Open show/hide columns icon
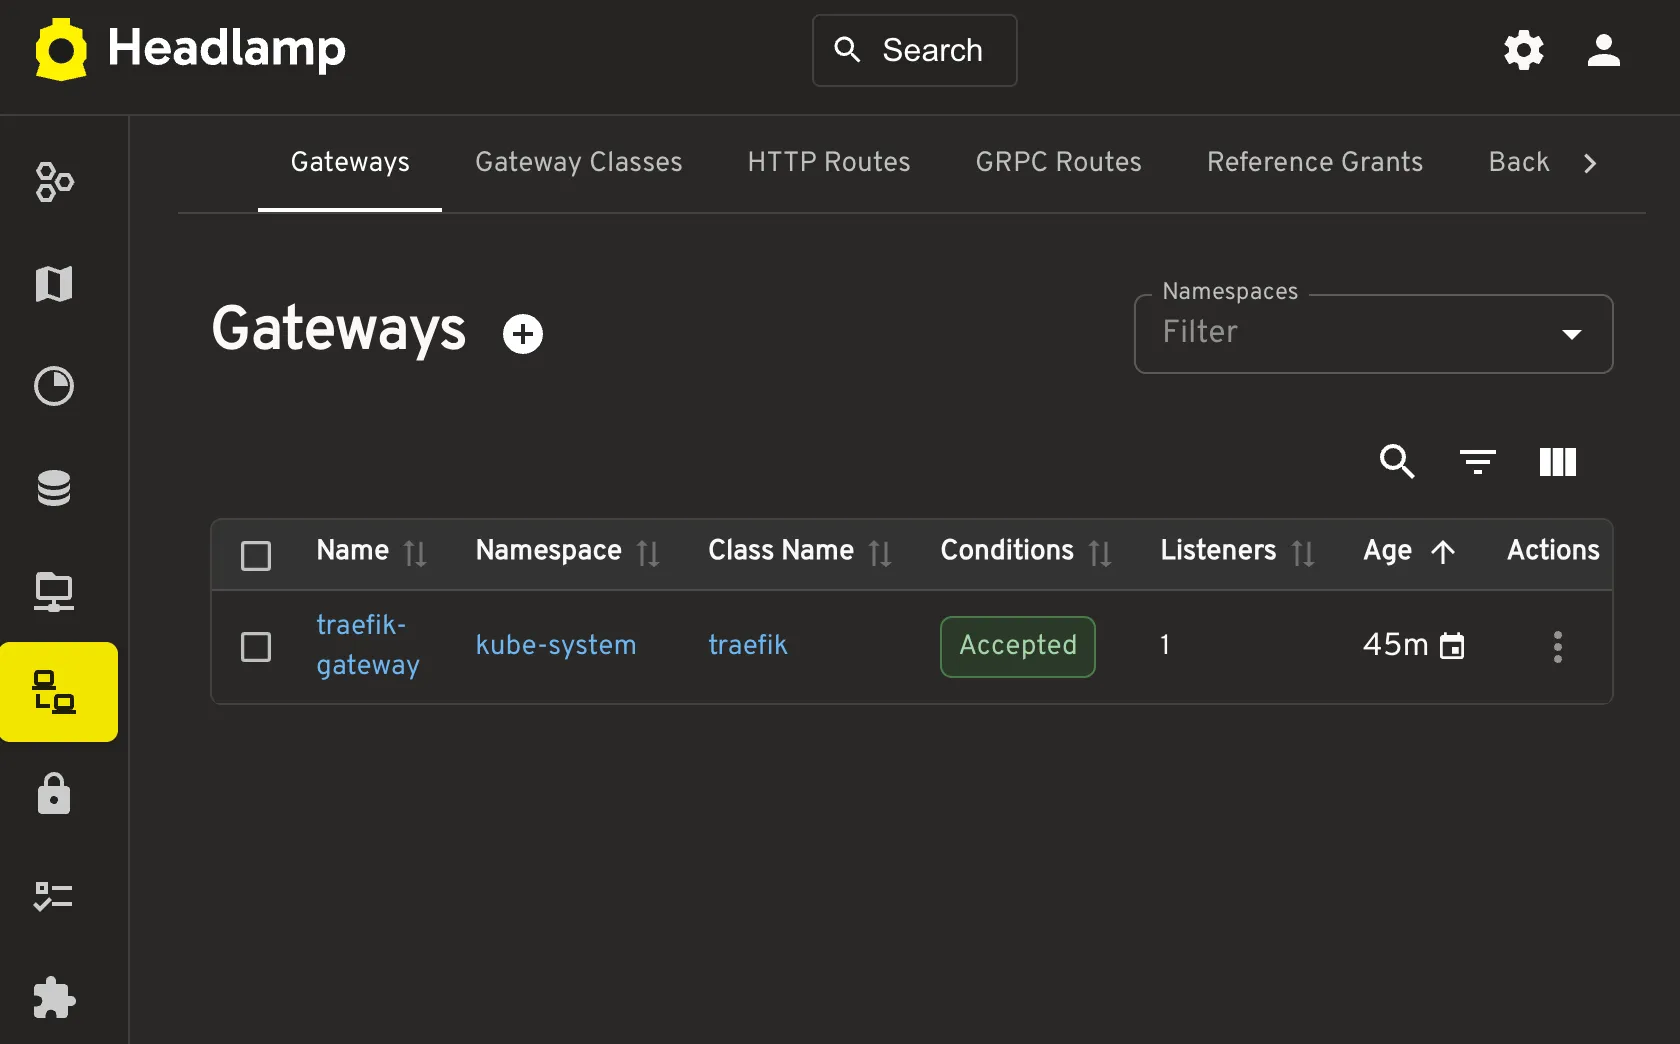 coord(1558,462)
